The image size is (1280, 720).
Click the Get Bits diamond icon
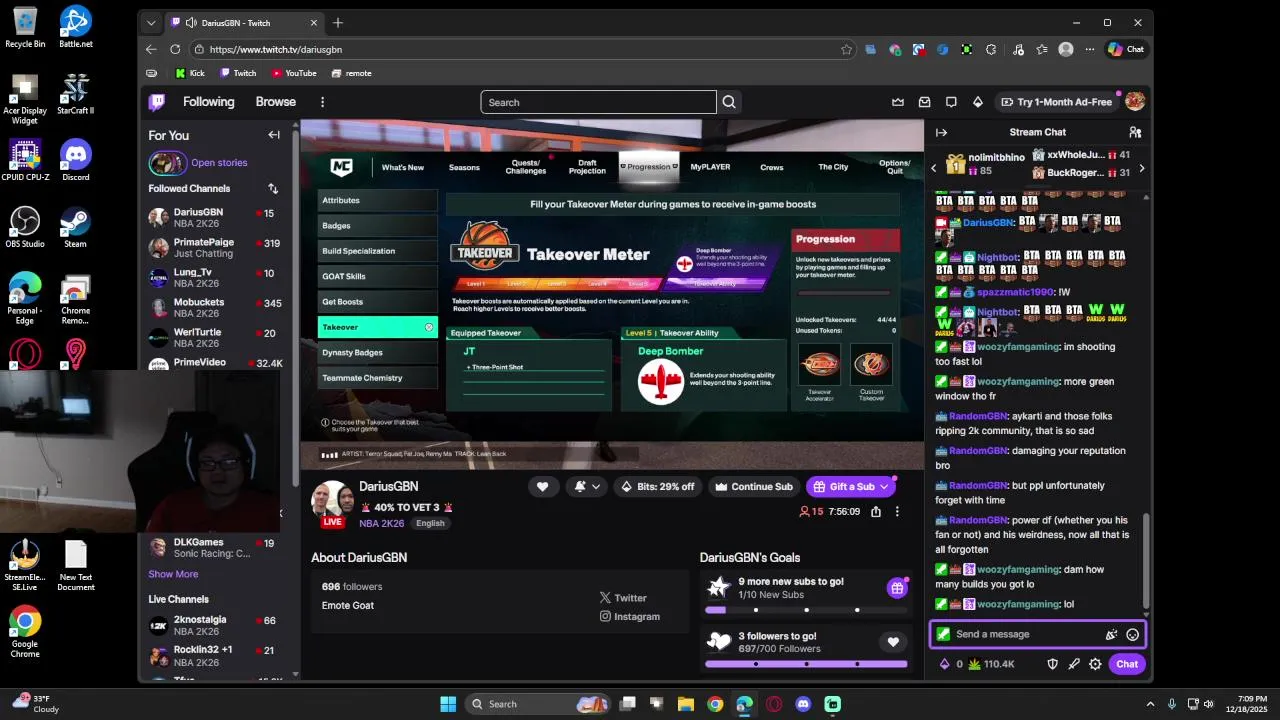click(x=978, y=102)
